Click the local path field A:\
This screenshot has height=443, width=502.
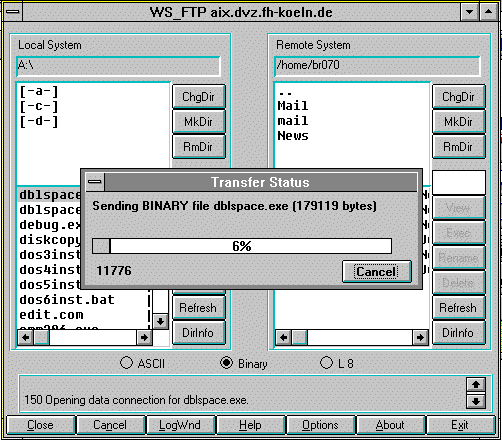pyautogui.click(x=118, y=66)
